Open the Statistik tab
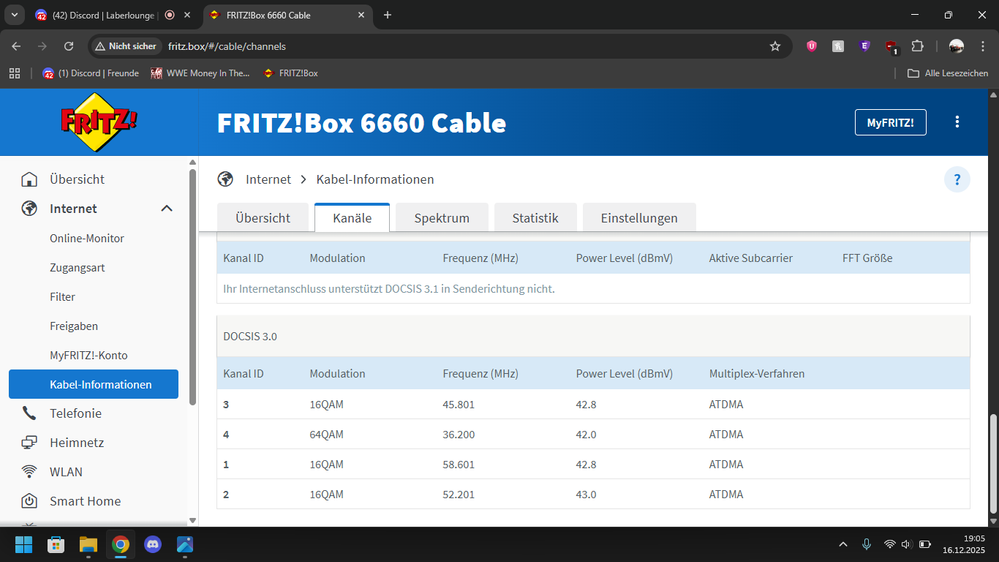This screenshot has width=999, height=562. coord(535,218)
